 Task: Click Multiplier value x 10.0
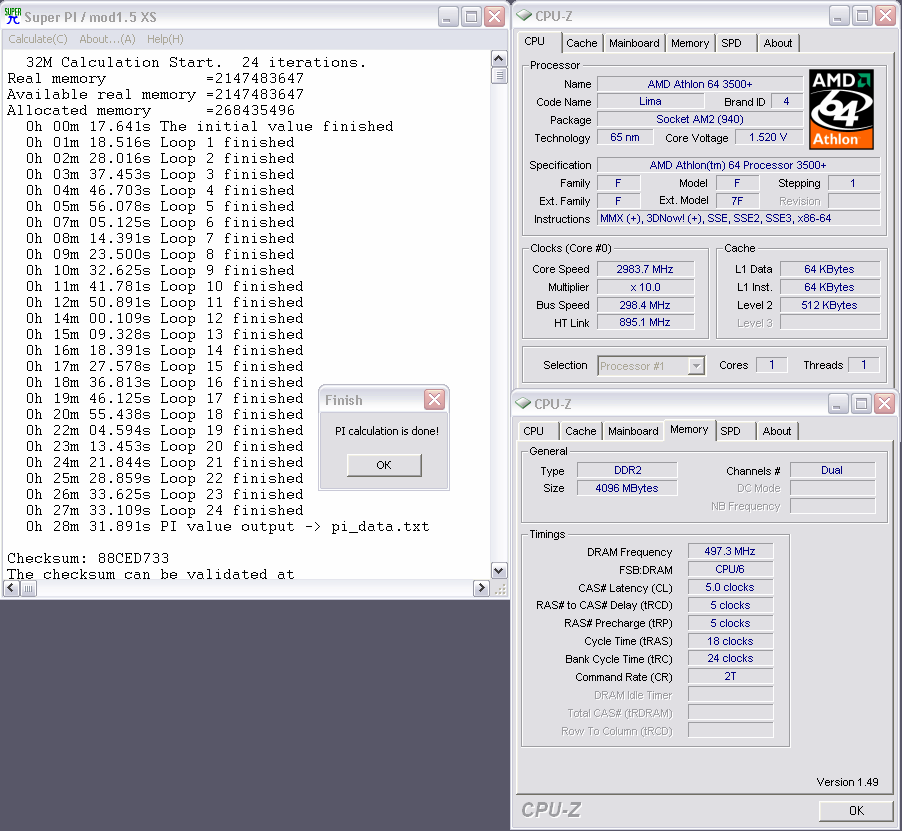tap(645, 287)
